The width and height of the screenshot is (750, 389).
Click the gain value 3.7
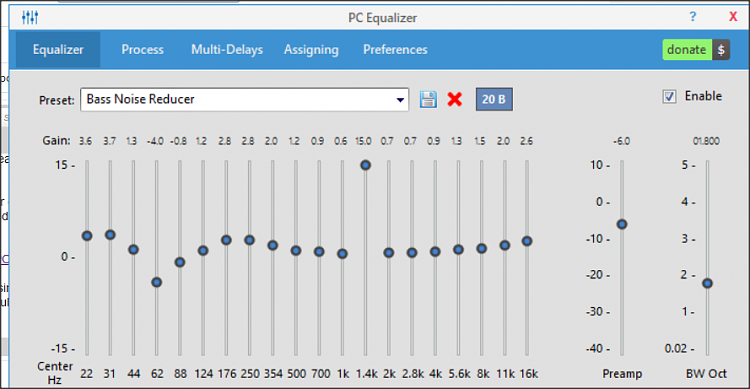[110, 141]
